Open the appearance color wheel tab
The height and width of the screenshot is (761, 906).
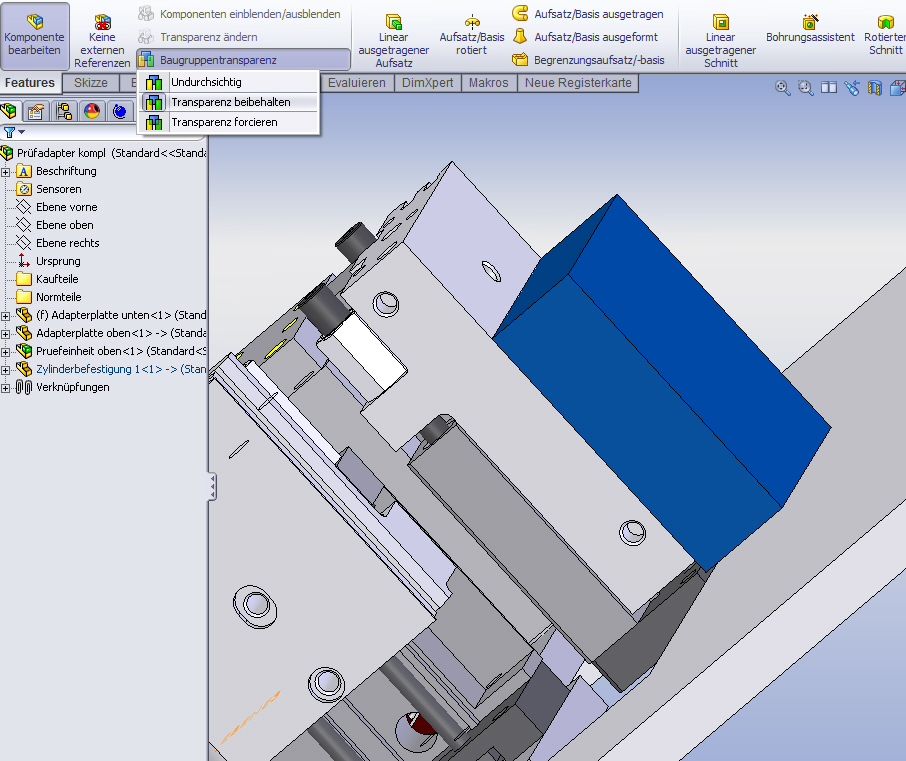pos(92,111)
